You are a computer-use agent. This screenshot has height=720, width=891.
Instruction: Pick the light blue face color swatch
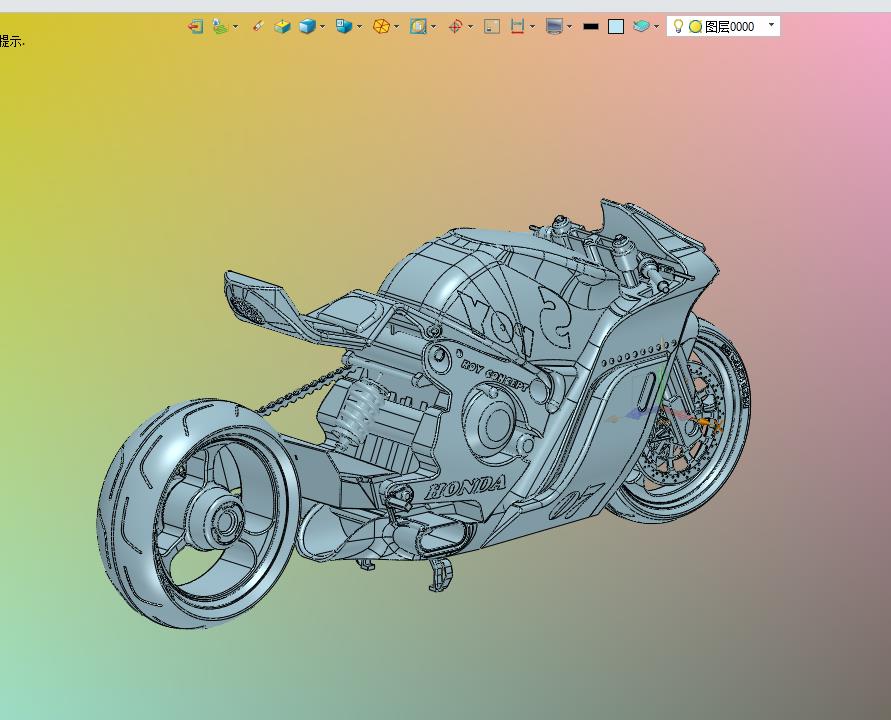click(x=616, y=27)
